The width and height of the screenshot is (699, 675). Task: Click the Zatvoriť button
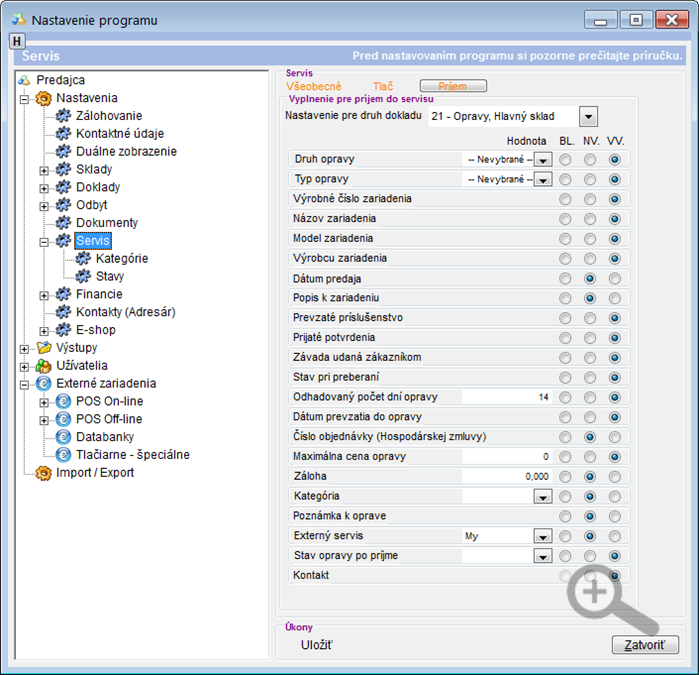(x=645, y=645)
